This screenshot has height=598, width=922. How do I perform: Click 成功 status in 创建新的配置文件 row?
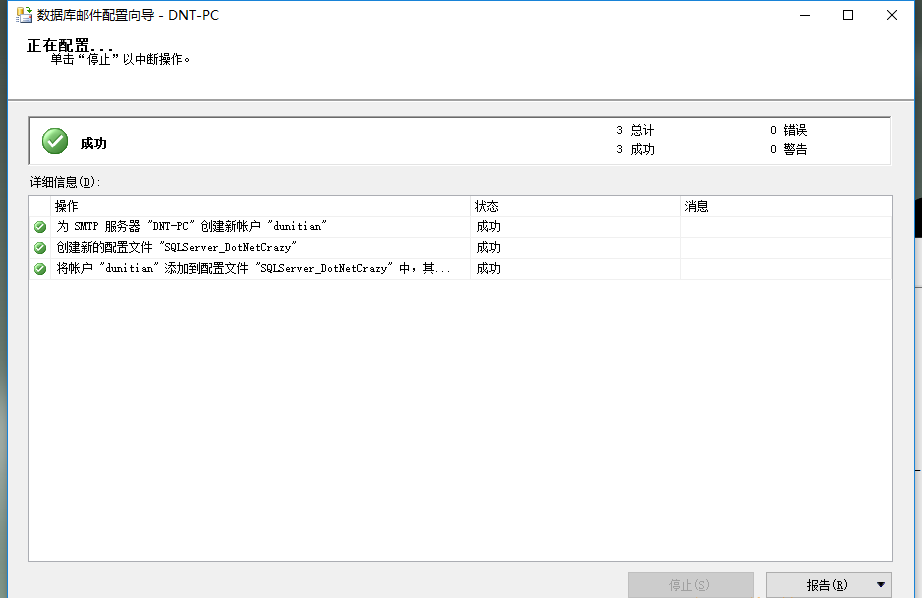[488, 248]
